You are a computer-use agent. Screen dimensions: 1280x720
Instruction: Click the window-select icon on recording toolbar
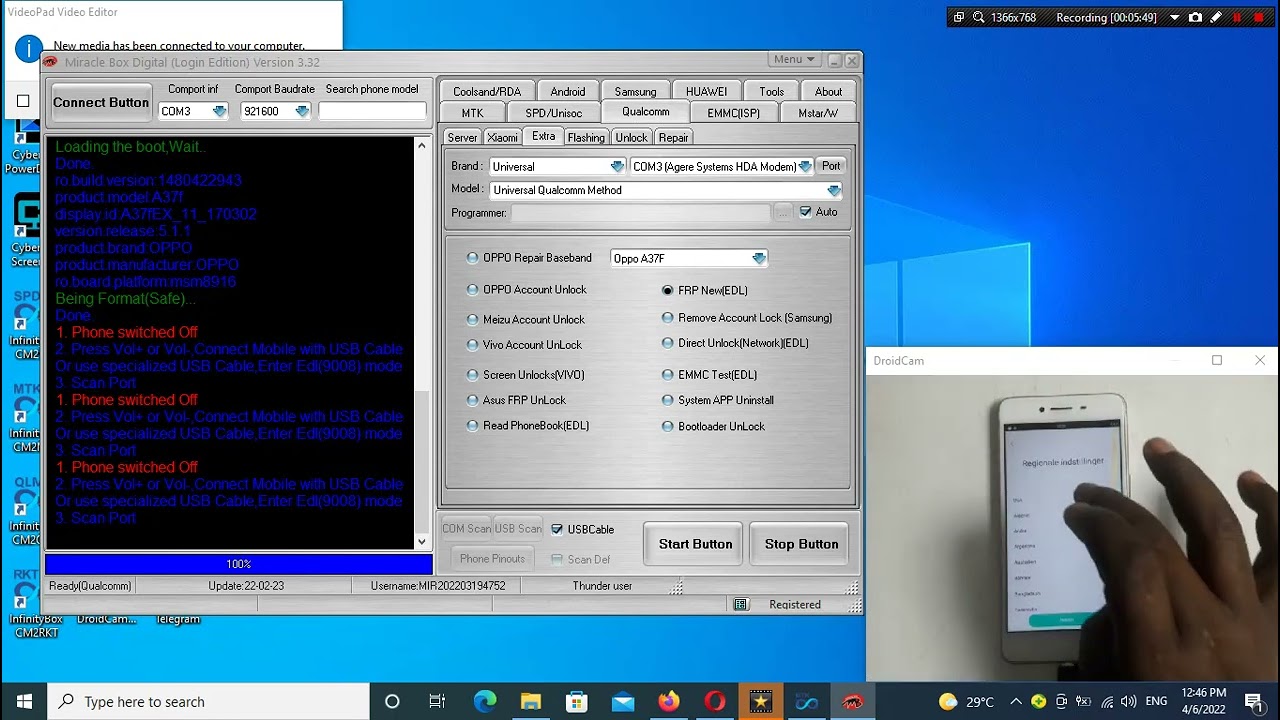pos(958,17)
